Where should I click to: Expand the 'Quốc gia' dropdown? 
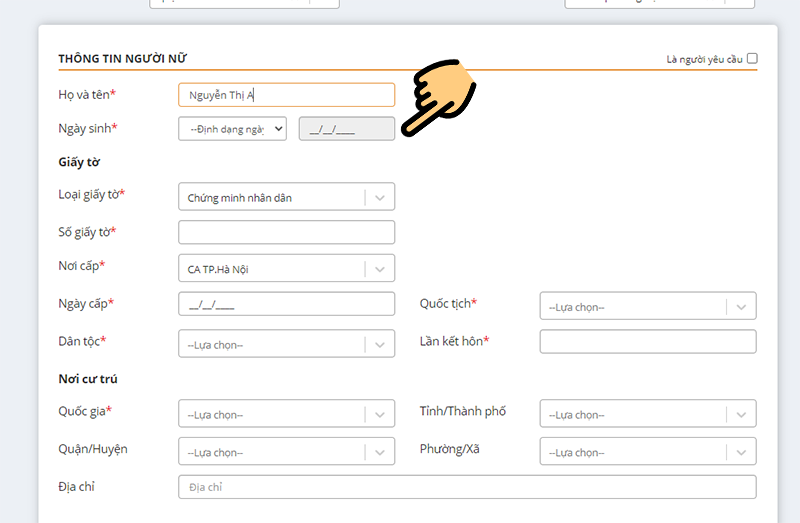[x=286, y=413]
